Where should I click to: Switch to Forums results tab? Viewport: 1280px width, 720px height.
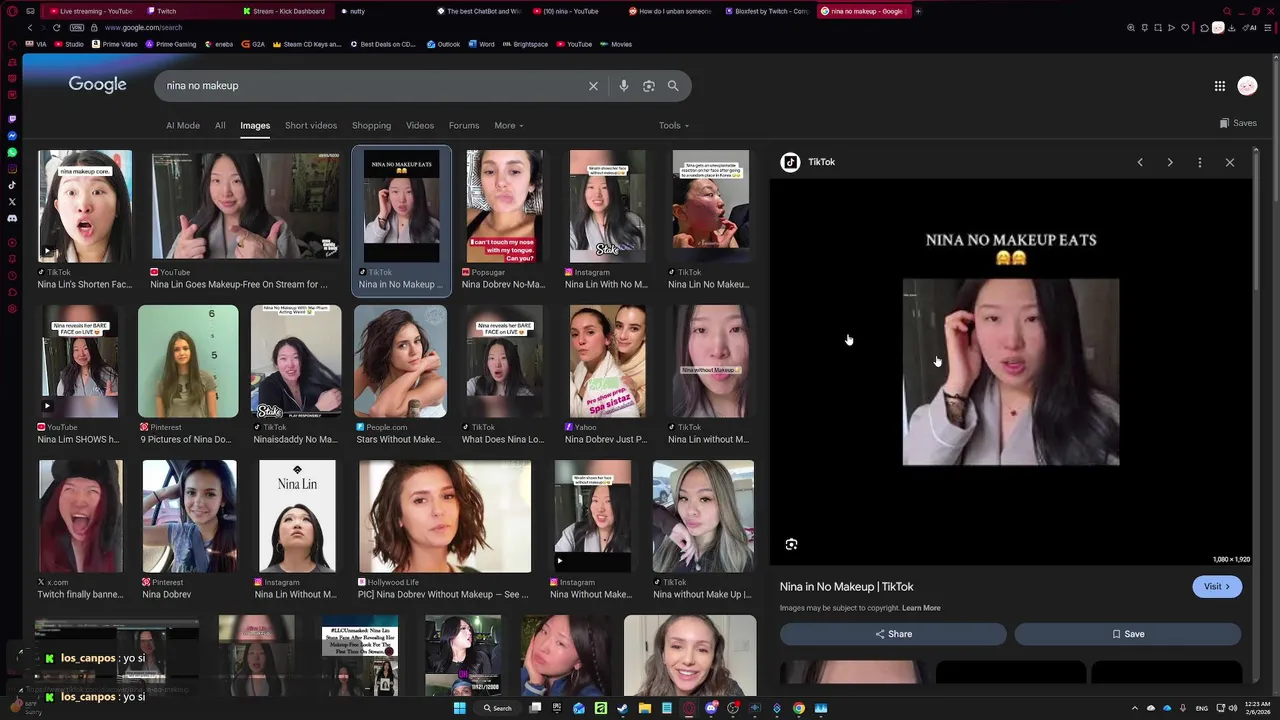[464, 126]
